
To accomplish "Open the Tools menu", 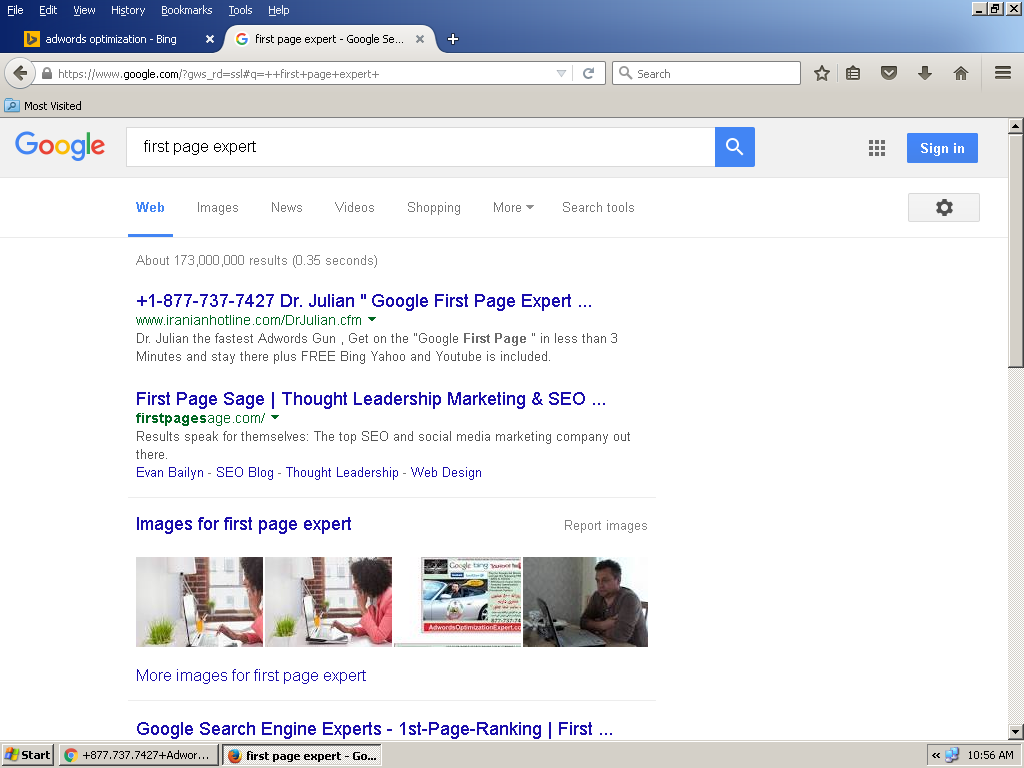I will click(x=240, y=10).
